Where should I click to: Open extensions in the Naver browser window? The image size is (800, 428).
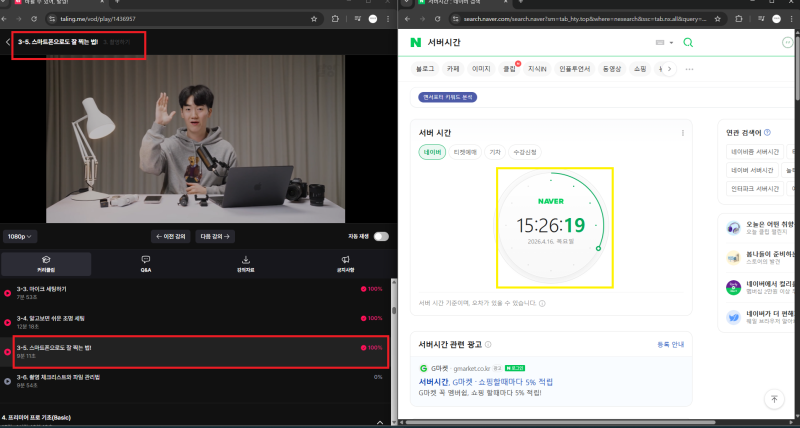click(739, 19)
